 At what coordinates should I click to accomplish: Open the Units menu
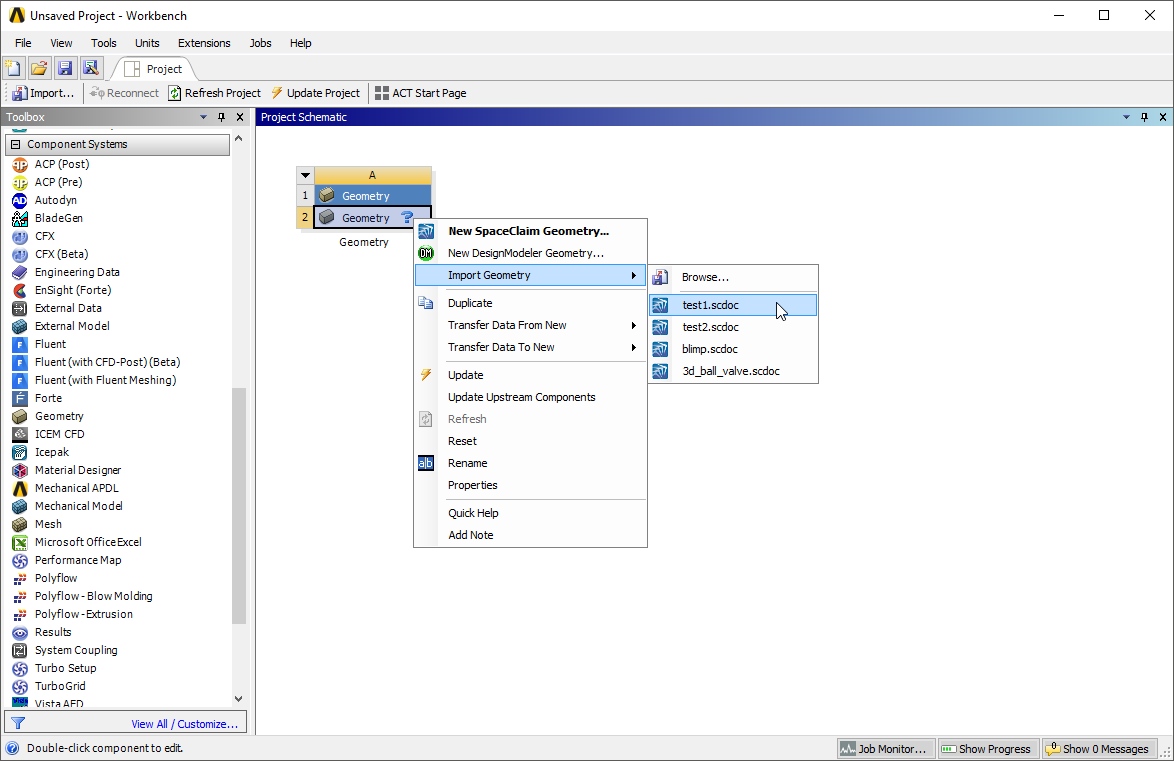[147, 43]
